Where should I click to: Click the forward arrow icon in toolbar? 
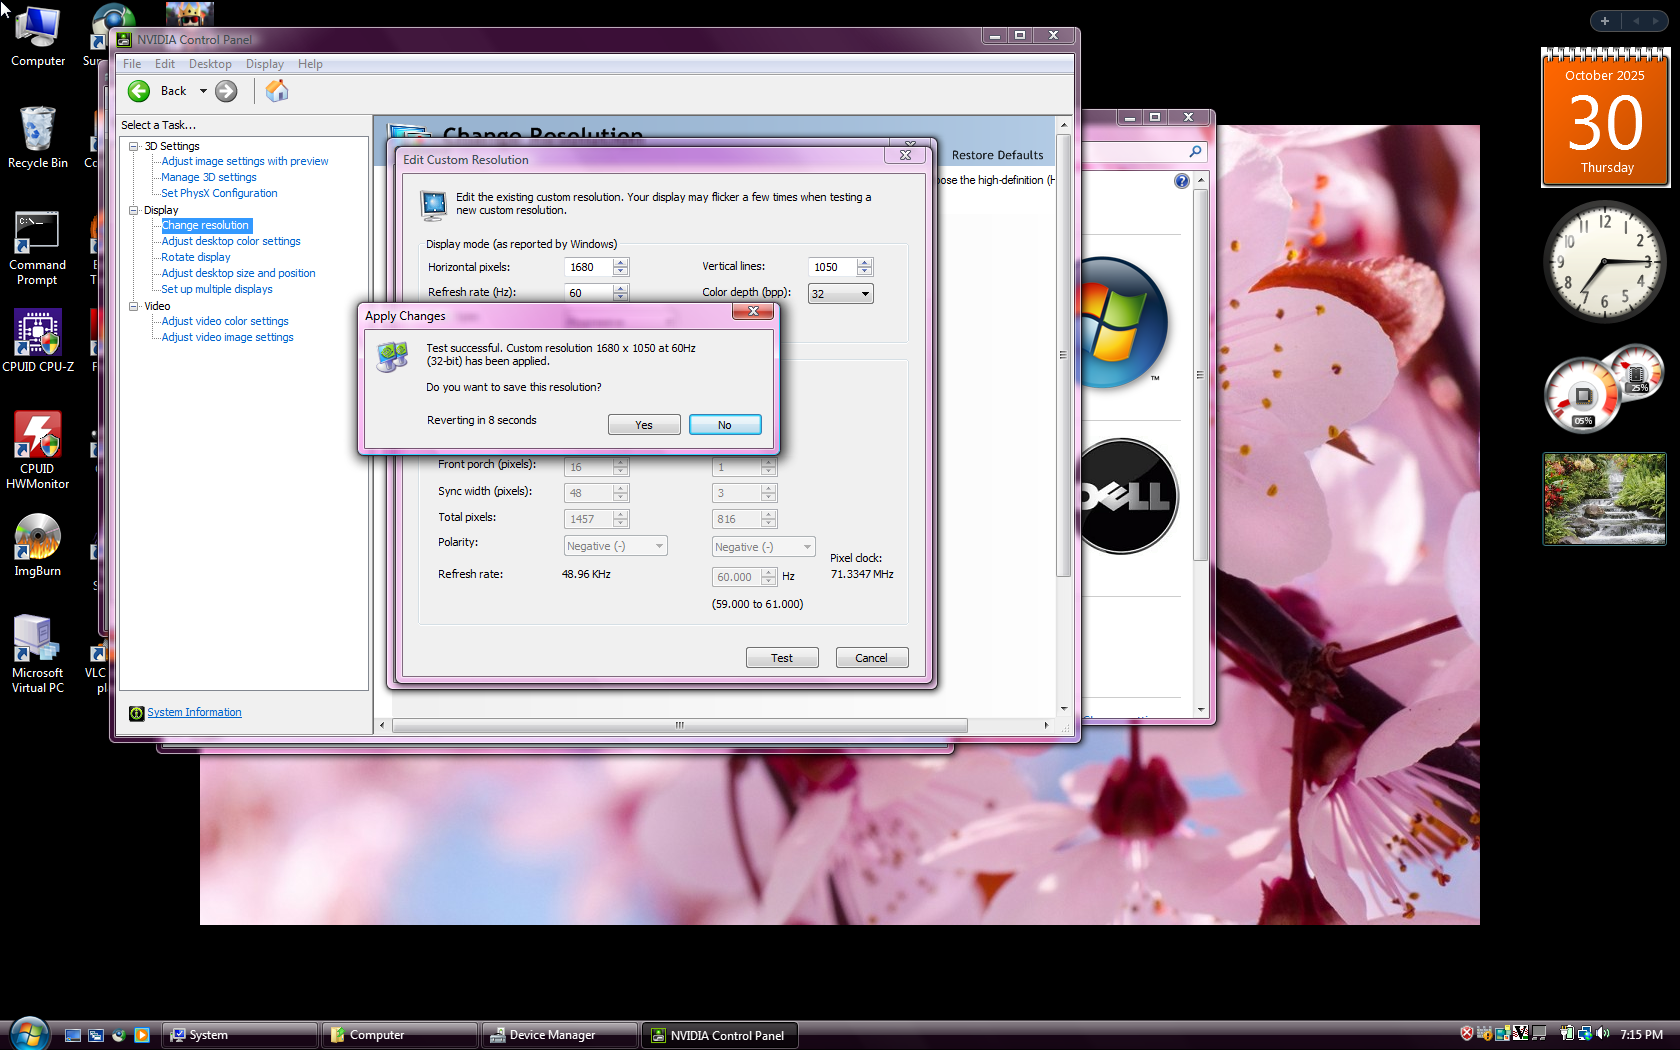pos(227,91)
